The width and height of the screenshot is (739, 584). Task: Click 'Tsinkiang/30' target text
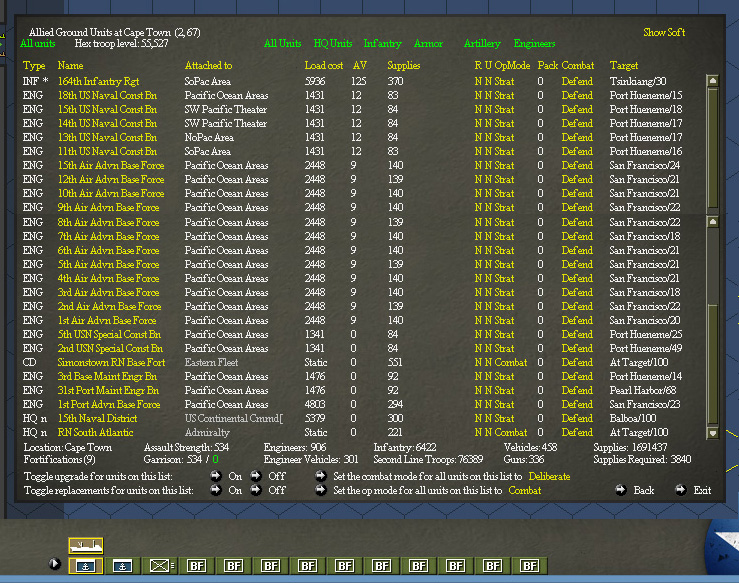click(638, 82)
